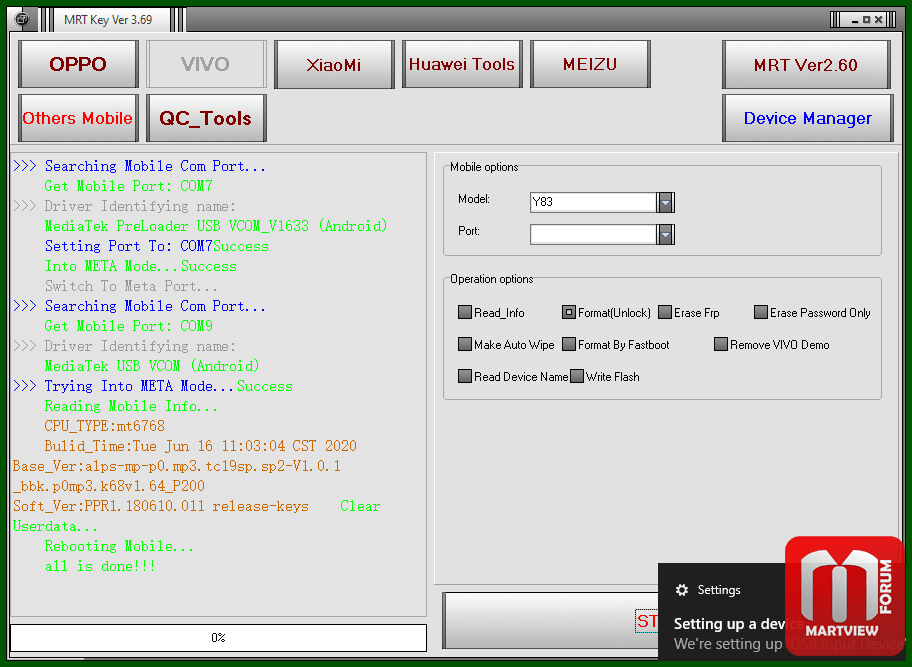Open the OPPO tools section
Viewport: 912px width, 667px height.
pyautogui.click(x=78, y=64)
